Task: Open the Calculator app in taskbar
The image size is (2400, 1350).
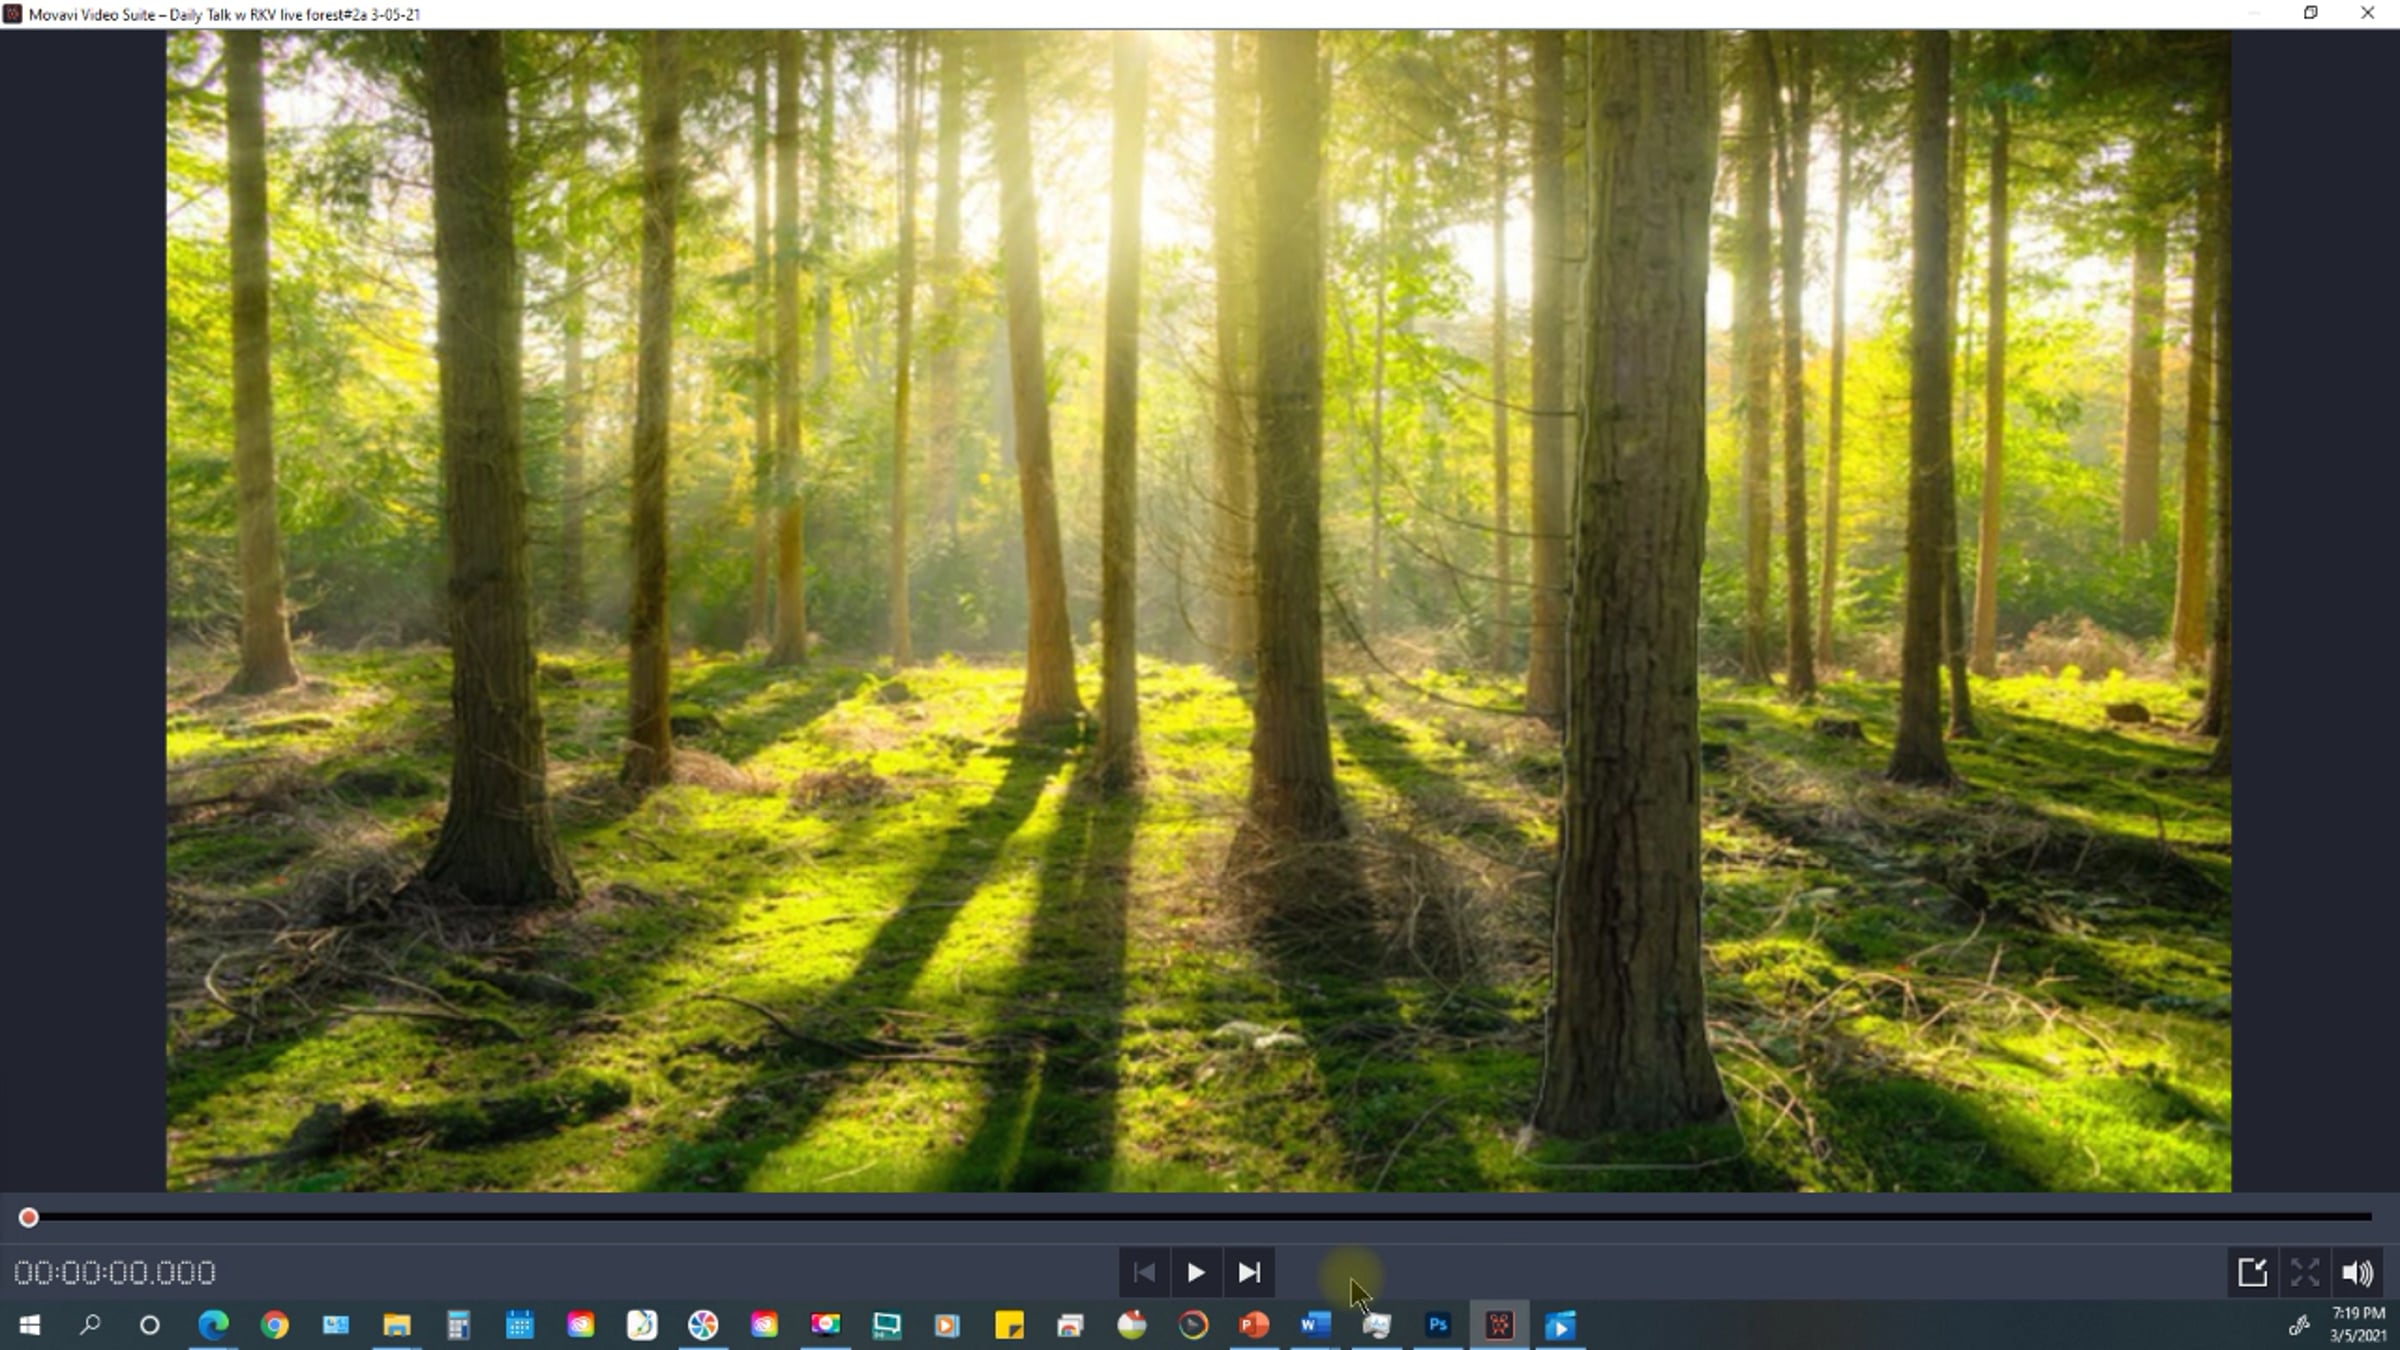Action: tap(458, 1325)
